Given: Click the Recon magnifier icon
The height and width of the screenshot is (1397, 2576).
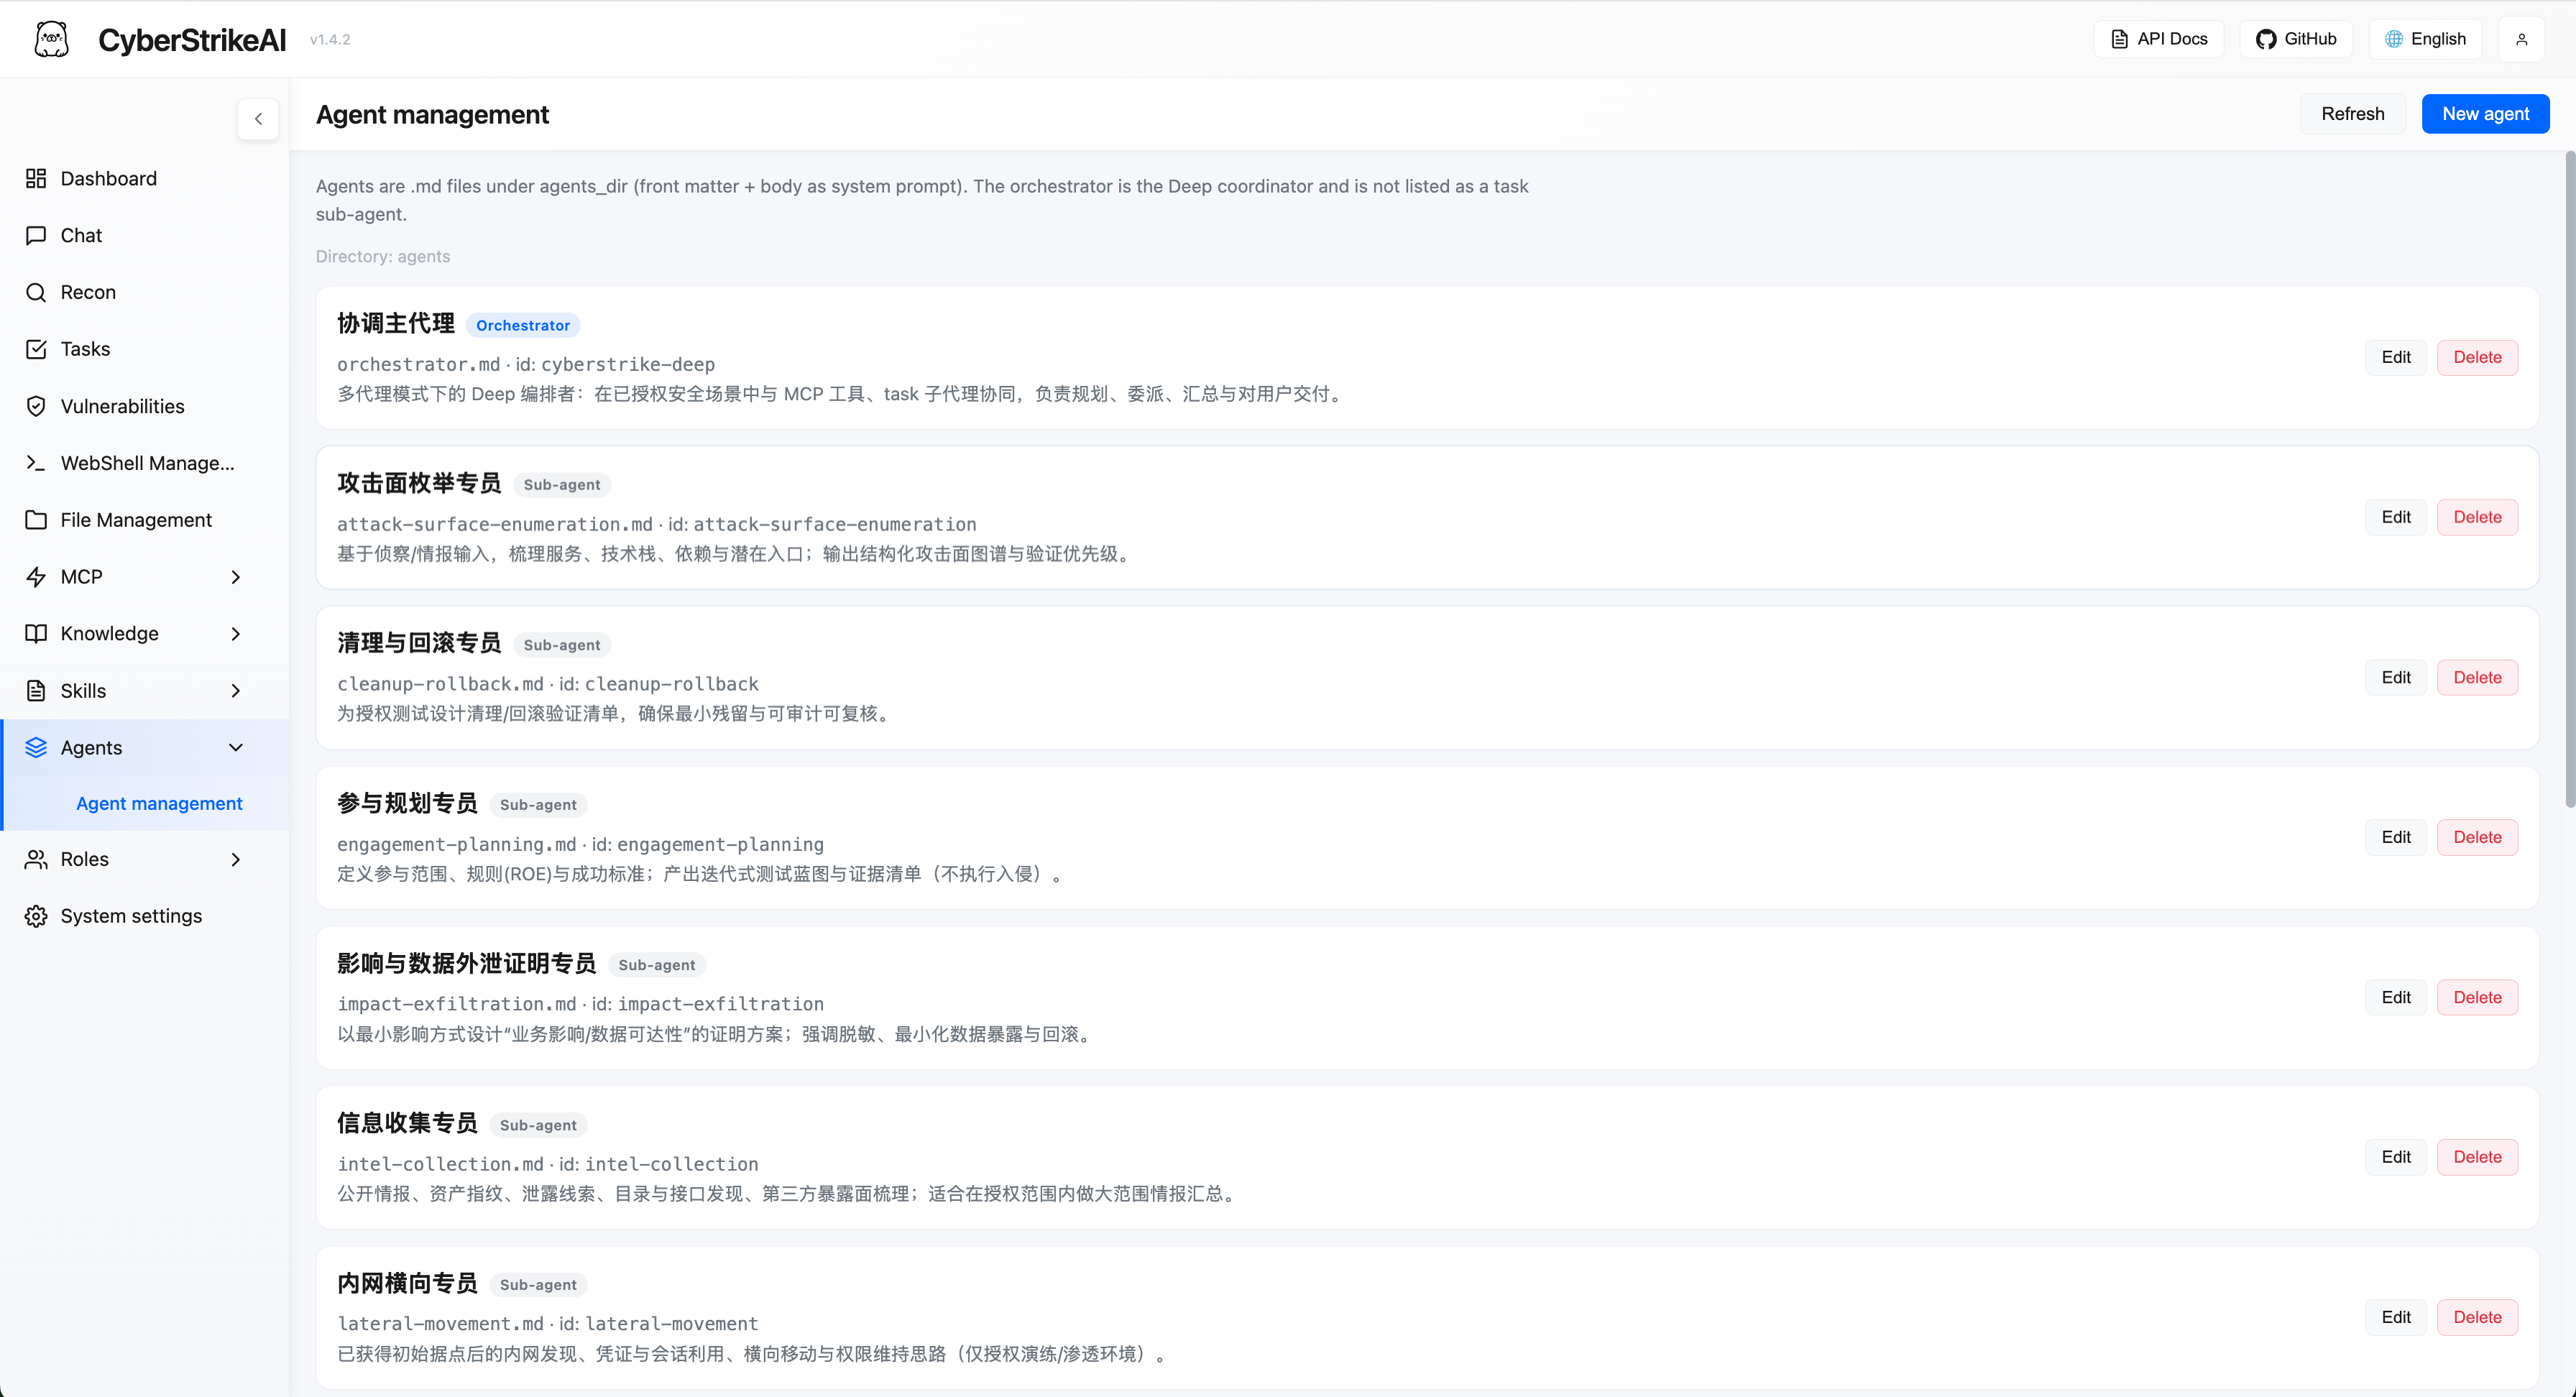Looking at the screenshot, I should click(x=36, y=292).
